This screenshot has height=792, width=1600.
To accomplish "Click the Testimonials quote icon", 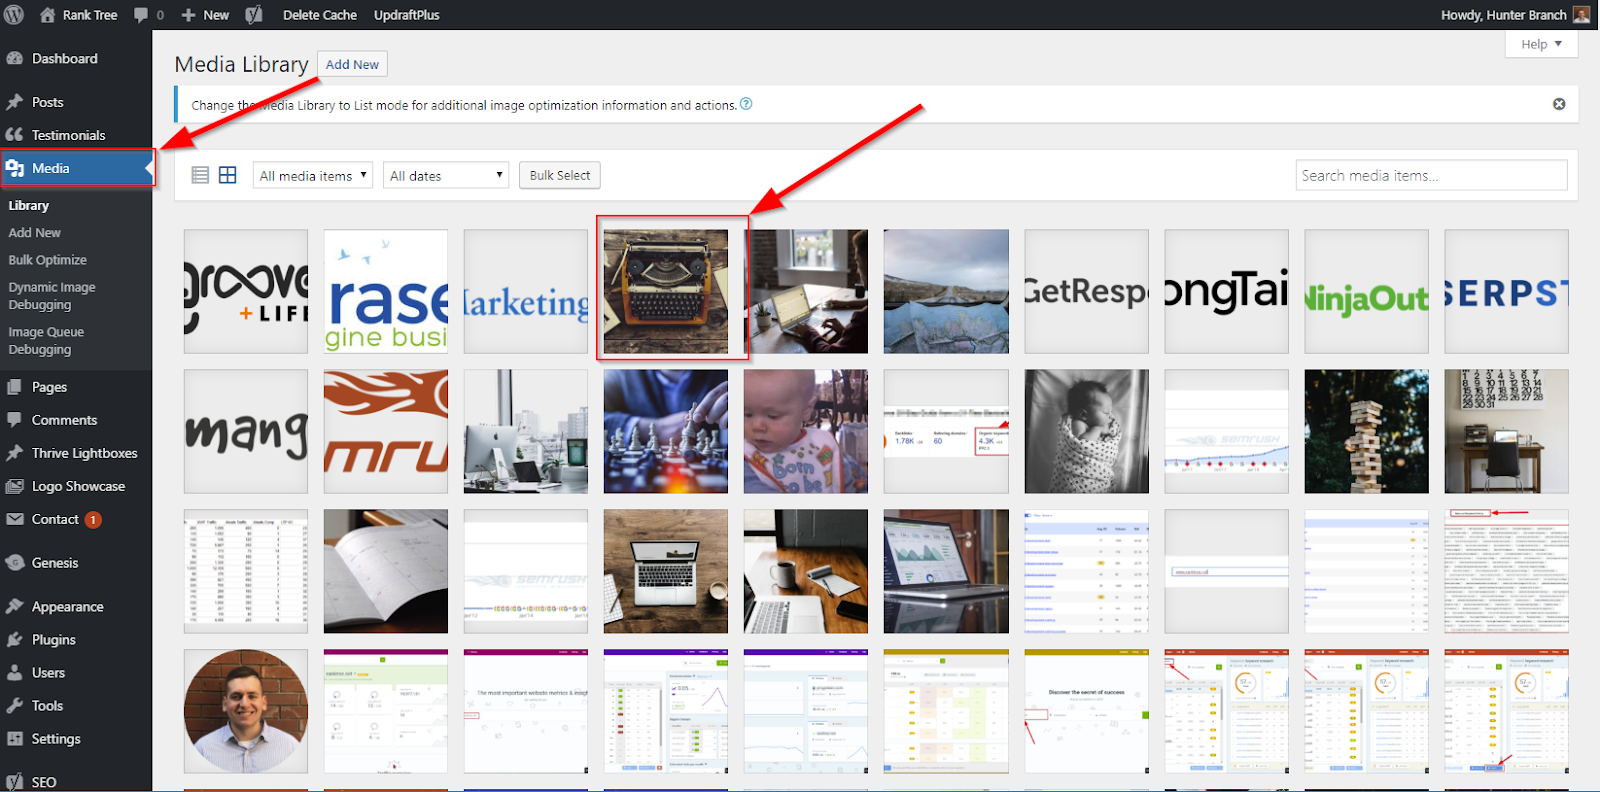I will [x=14, y=135].
